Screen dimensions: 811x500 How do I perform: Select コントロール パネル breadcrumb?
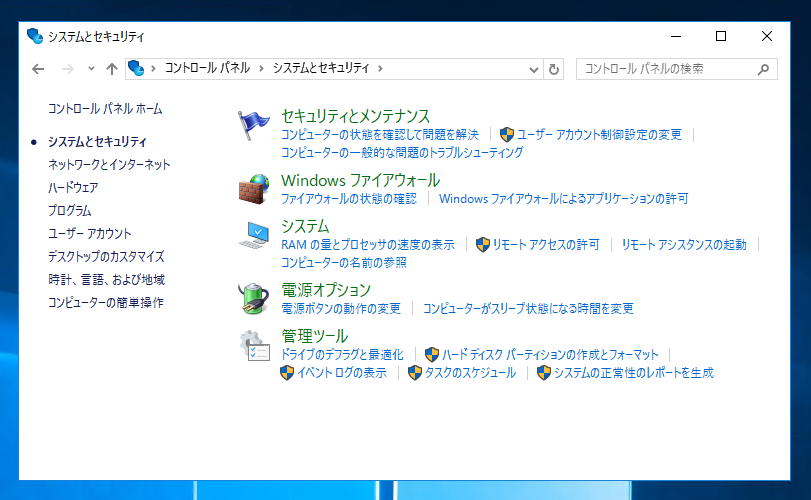(x=207, y=68)
